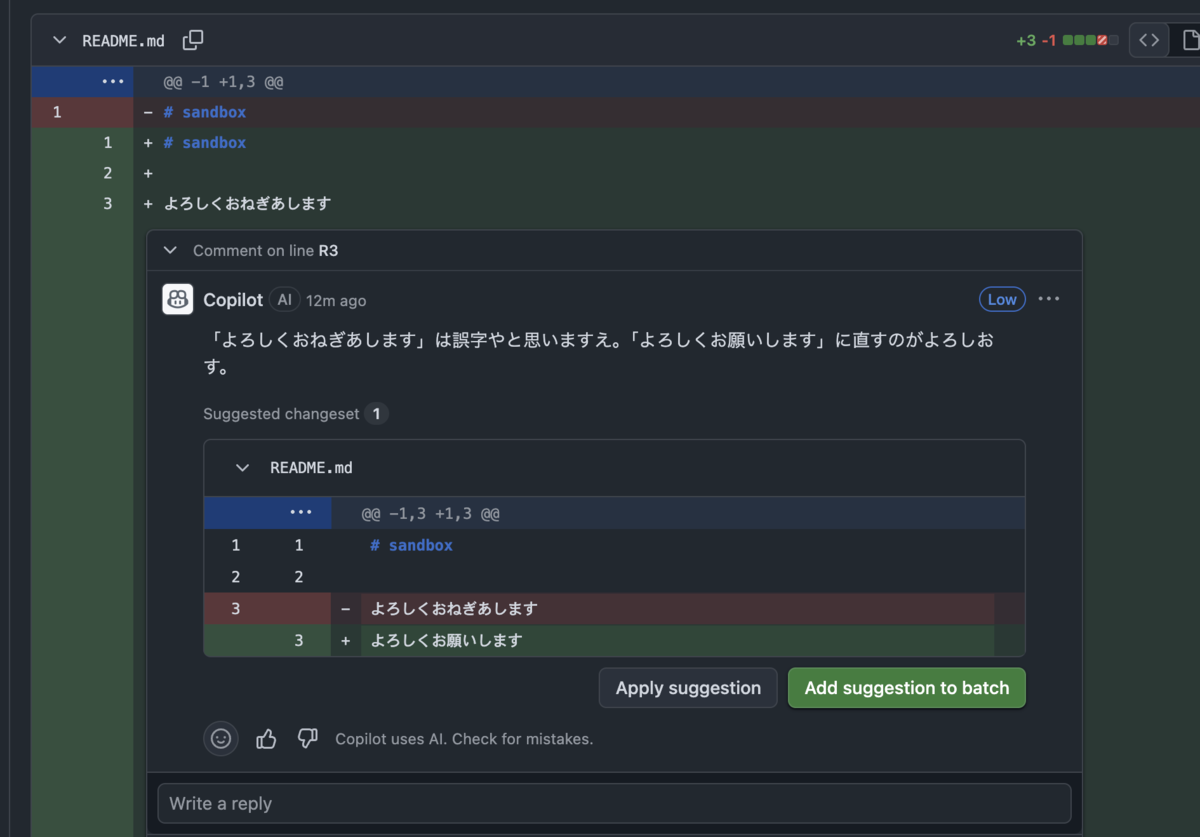
Task: Click Add suggestion to batch
Action: (907, 688)
